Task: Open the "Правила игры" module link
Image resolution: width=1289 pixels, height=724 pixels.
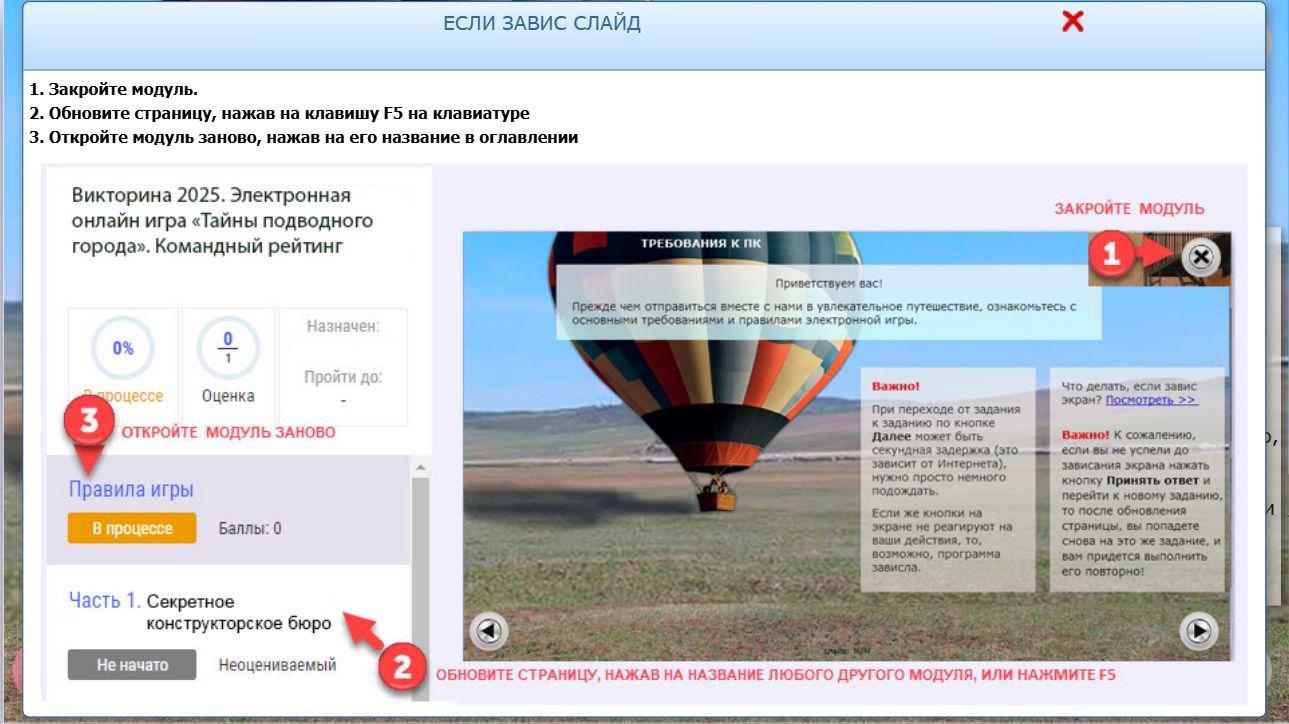Action: pyautogui.click(x=131, y=490)
